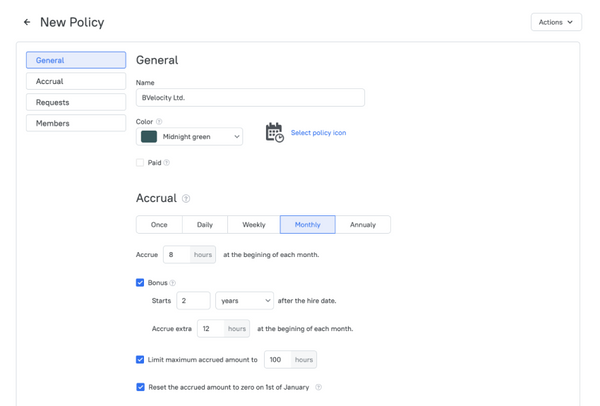Switch to the Accrual sidebar section
Viewport: 600px width, 406px height.
click(x=76, y=82)
